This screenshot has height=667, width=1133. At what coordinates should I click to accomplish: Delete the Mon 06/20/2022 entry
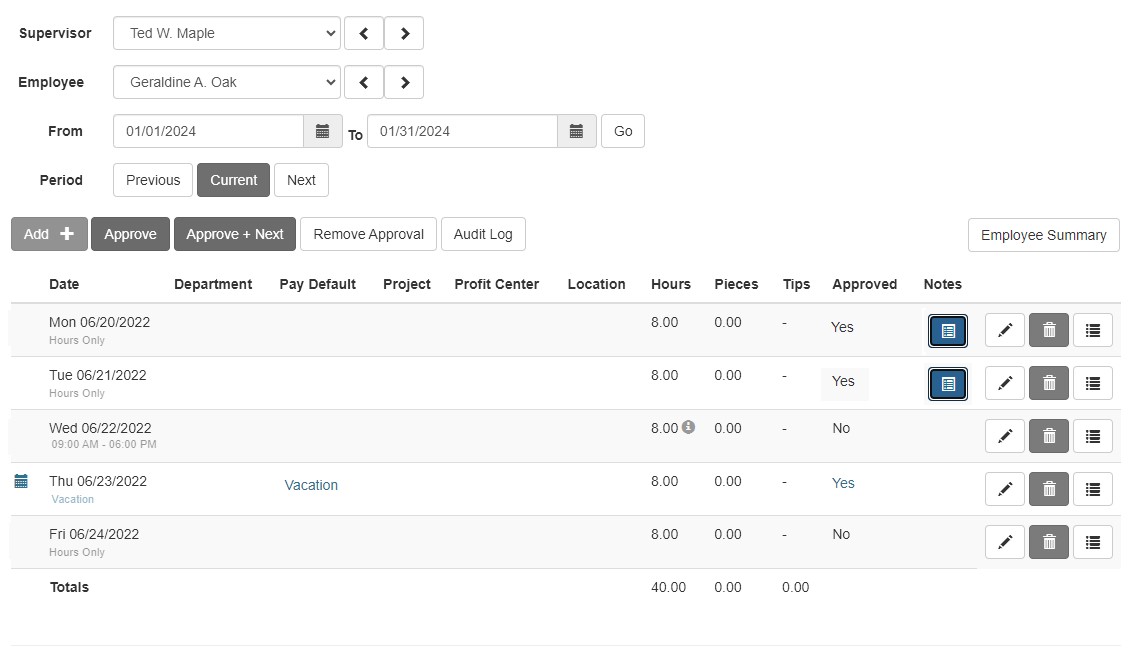pos(1049,330)
